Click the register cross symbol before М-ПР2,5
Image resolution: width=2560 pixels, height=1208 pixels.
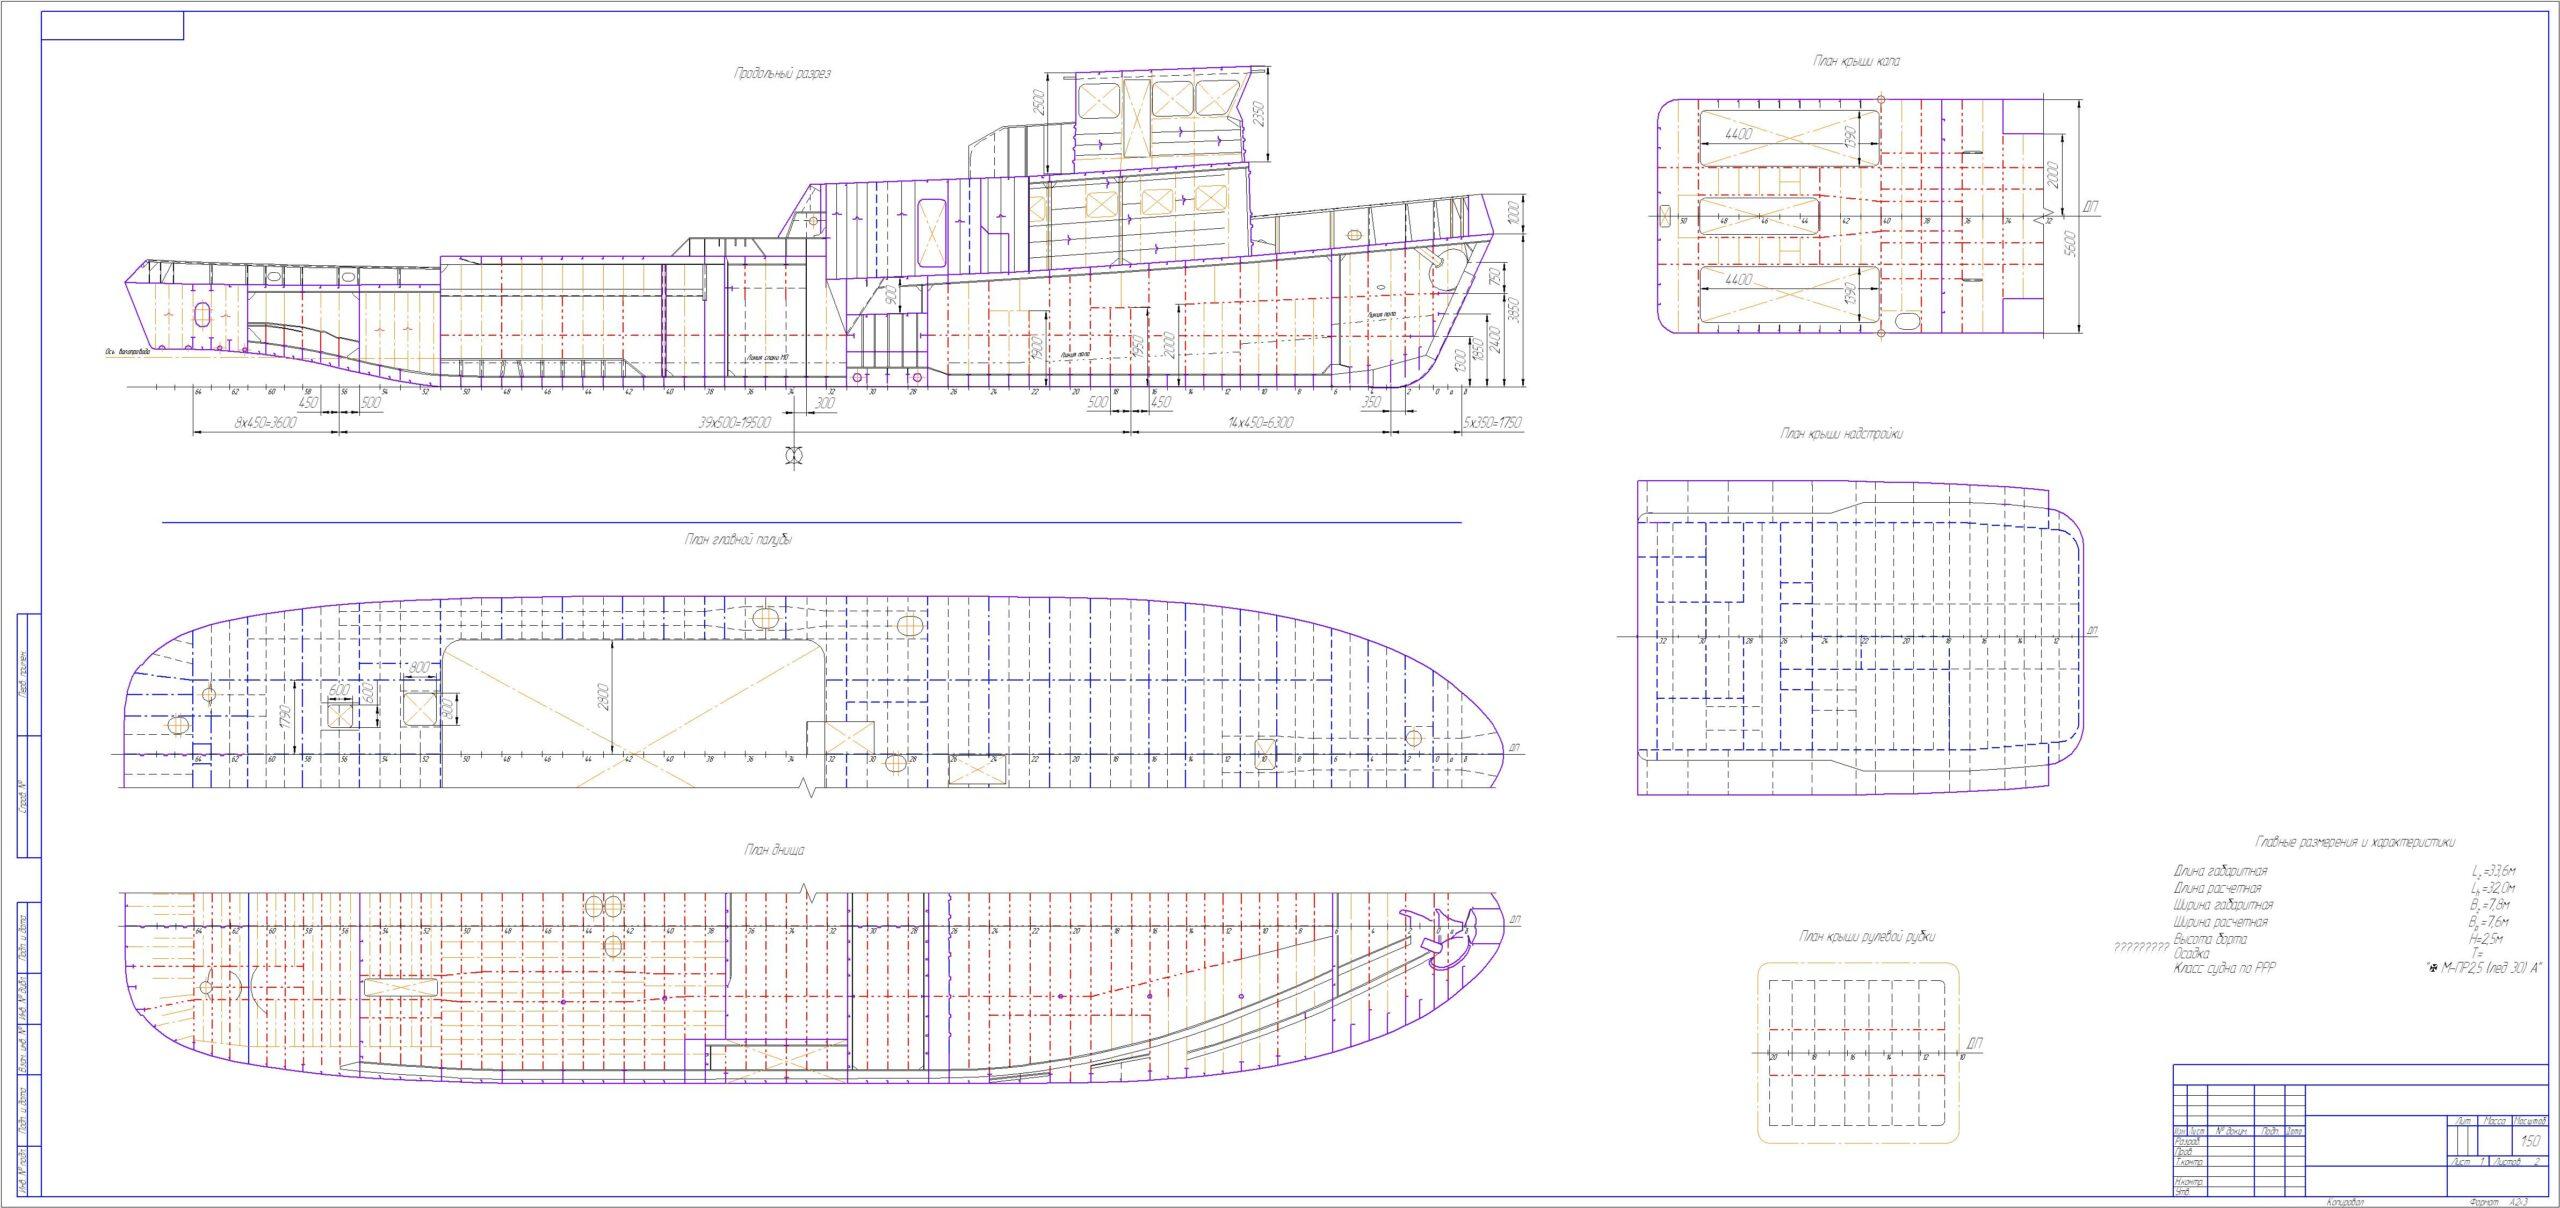2431,968
